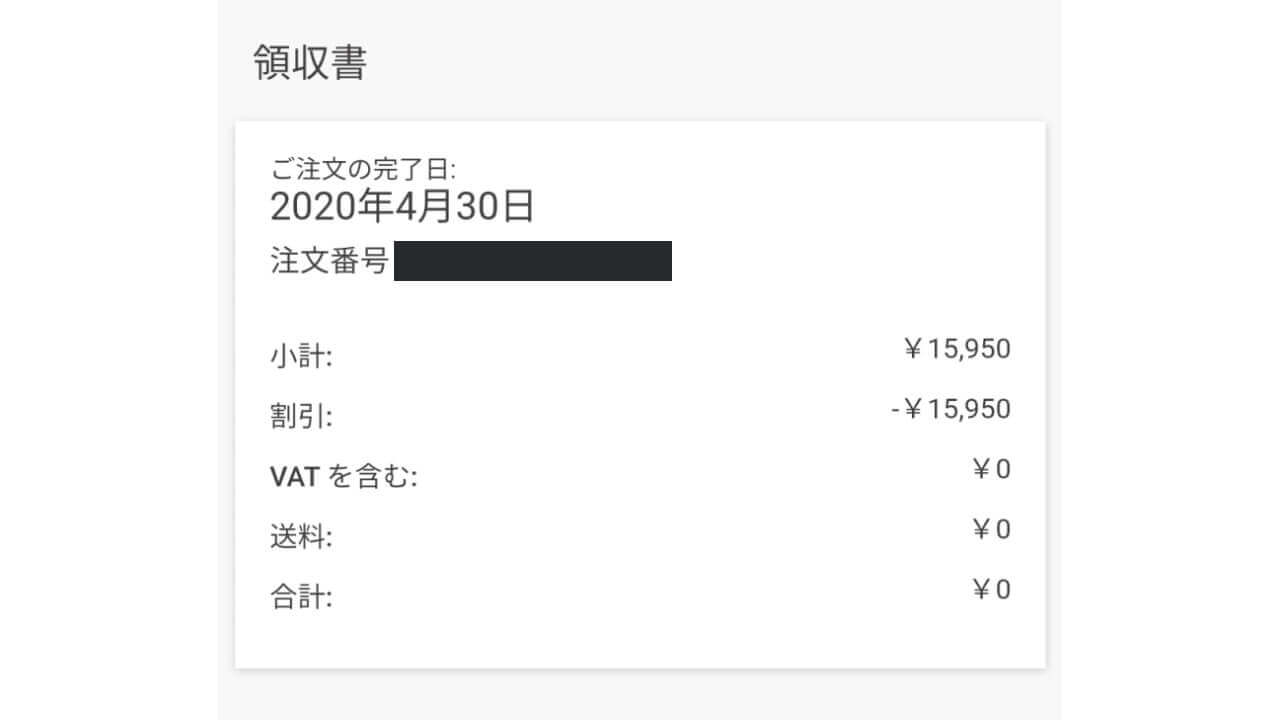This screenshot has width=1280, height=720.
Task: Select the 割引 label
Action: click(x=301, y=416)
